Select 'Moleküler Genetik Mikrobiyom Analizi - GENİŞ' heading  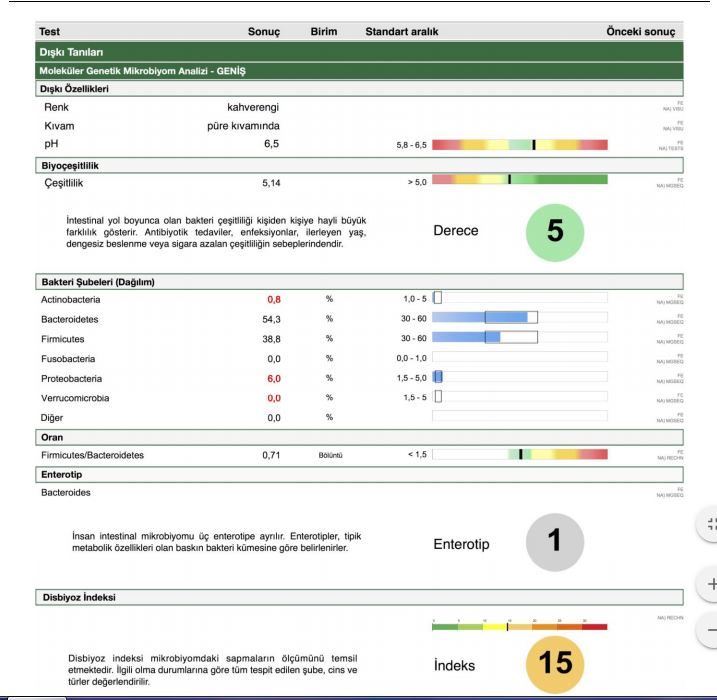[x=359, y=71]
